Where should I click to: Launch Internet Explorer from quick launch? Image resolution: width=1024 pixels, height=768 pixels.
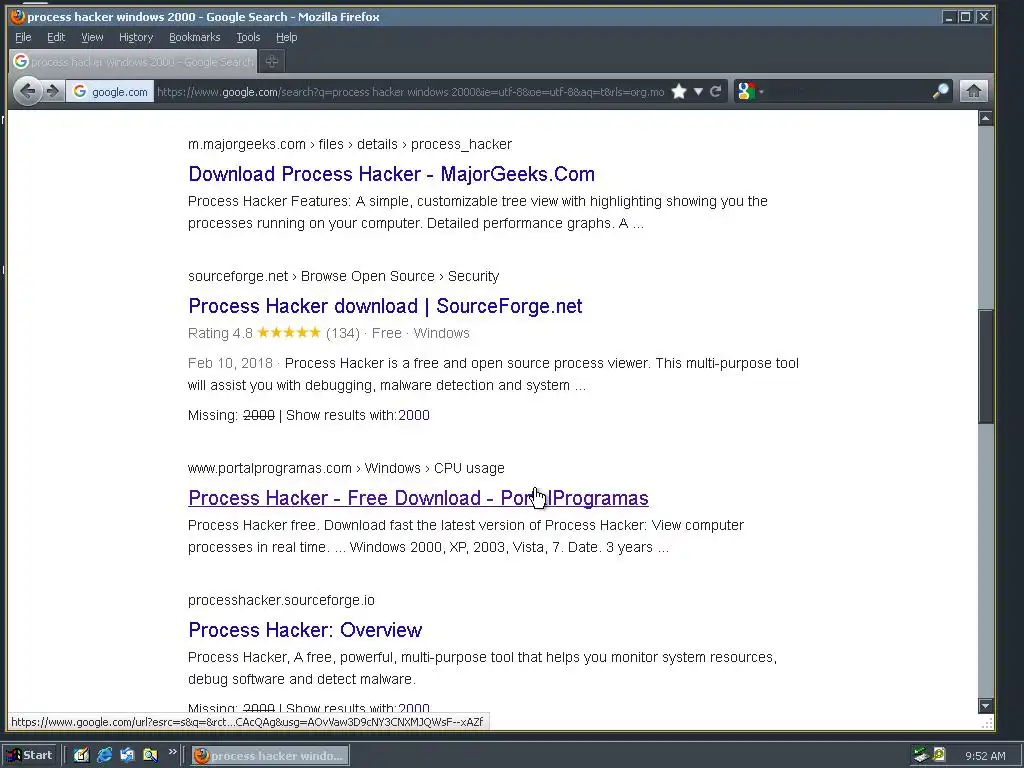pyautogui.click(x=104, y=756)
